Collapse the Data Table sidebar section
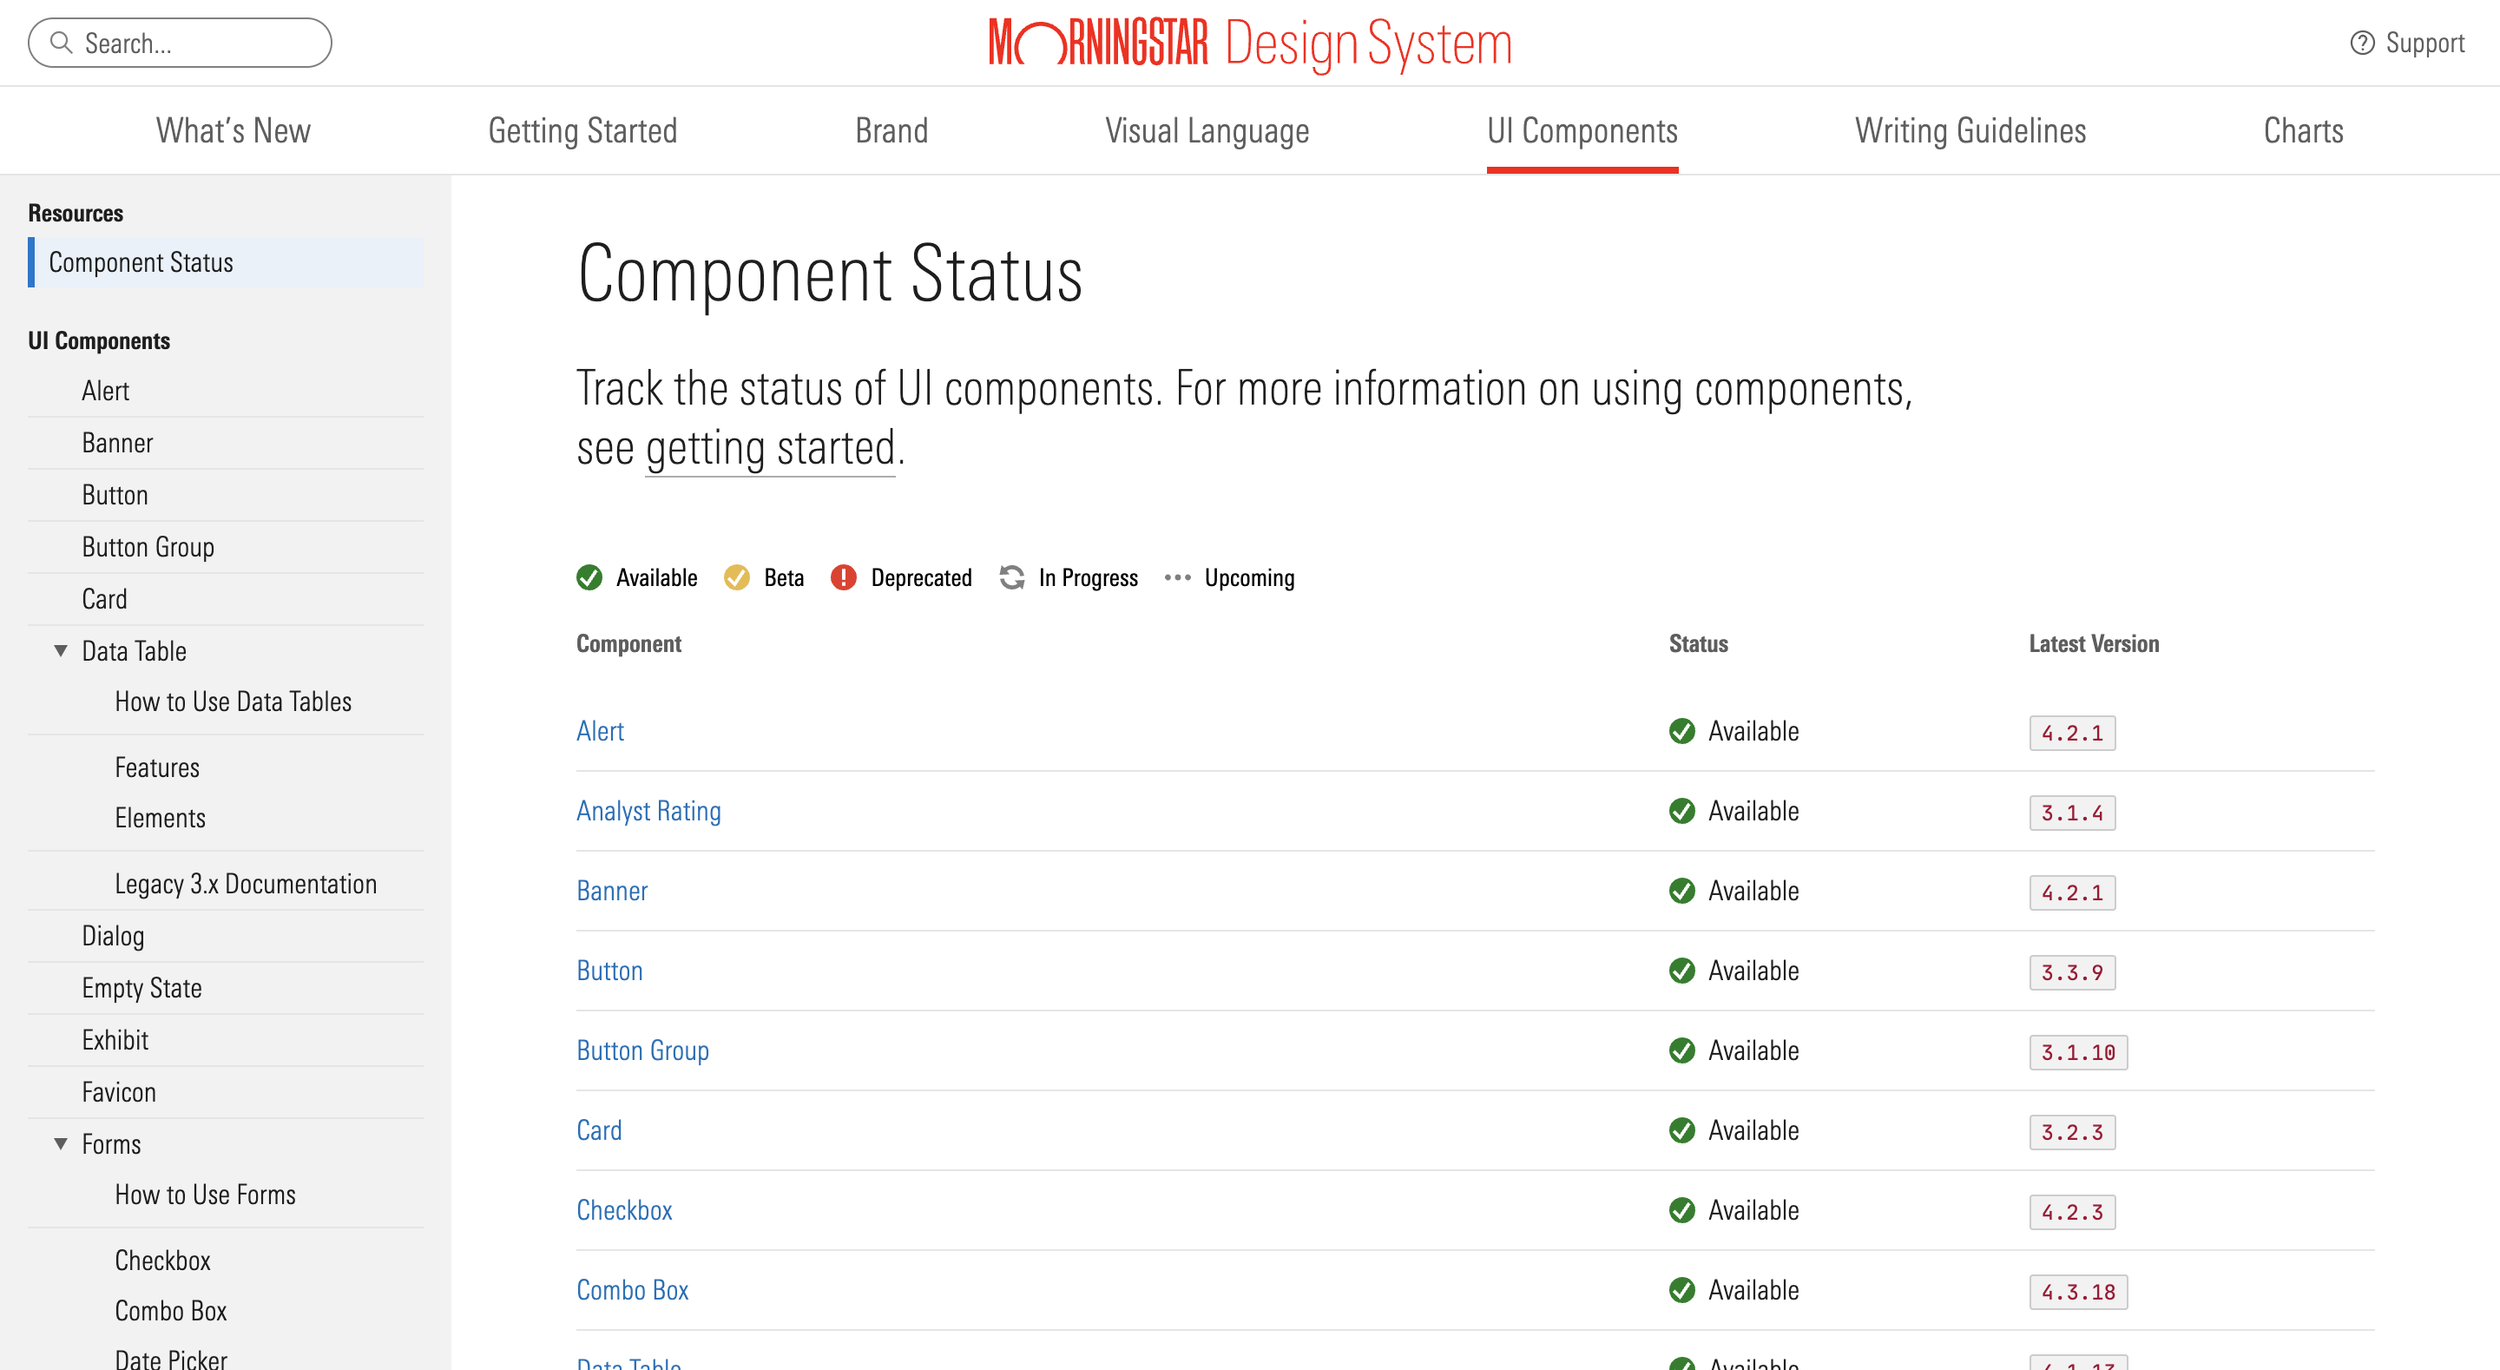 click(x=59, y=650)
